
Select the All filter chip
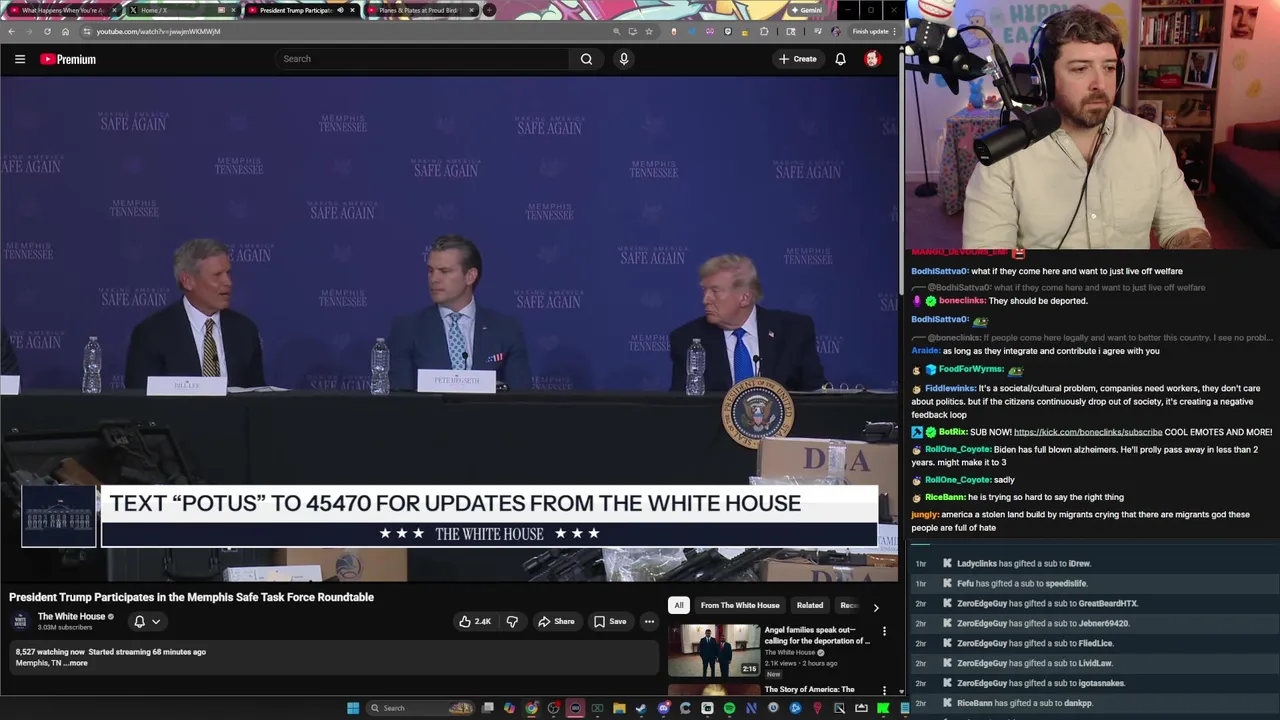point(678,605)
